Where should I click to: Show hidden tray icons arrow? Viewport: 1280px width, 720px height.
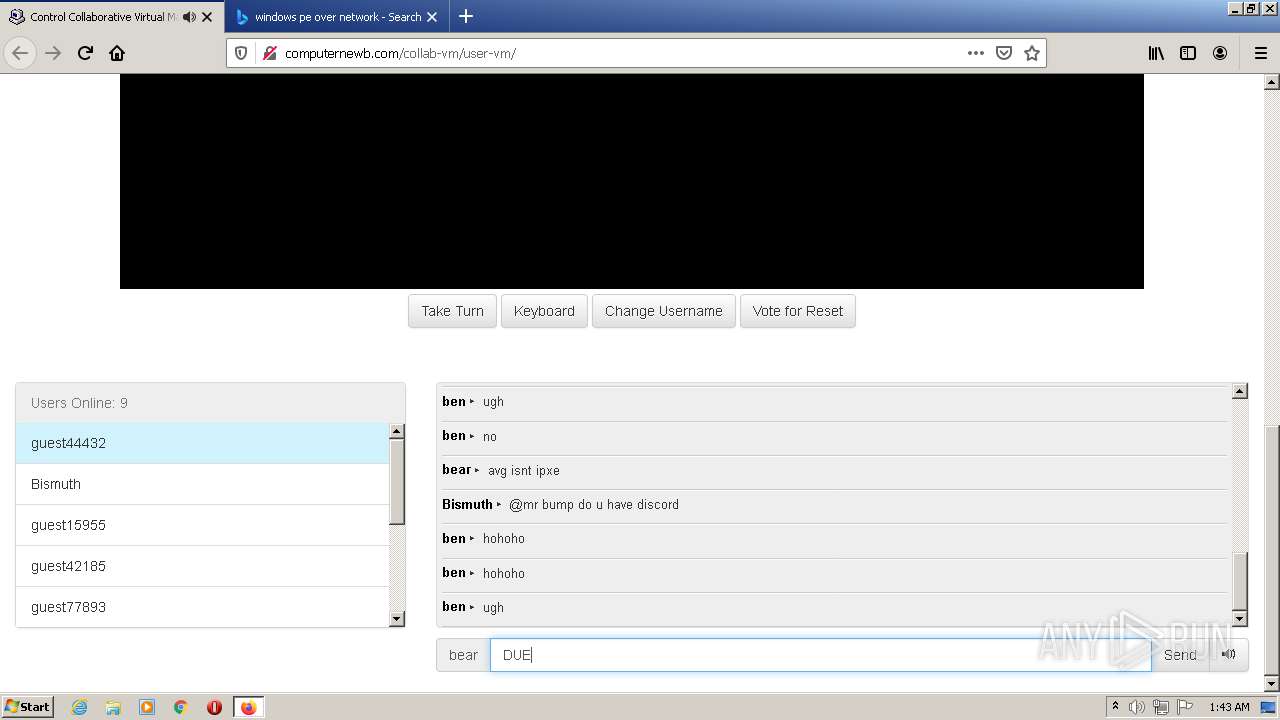pyautogui.click(x=1115, y=707)
